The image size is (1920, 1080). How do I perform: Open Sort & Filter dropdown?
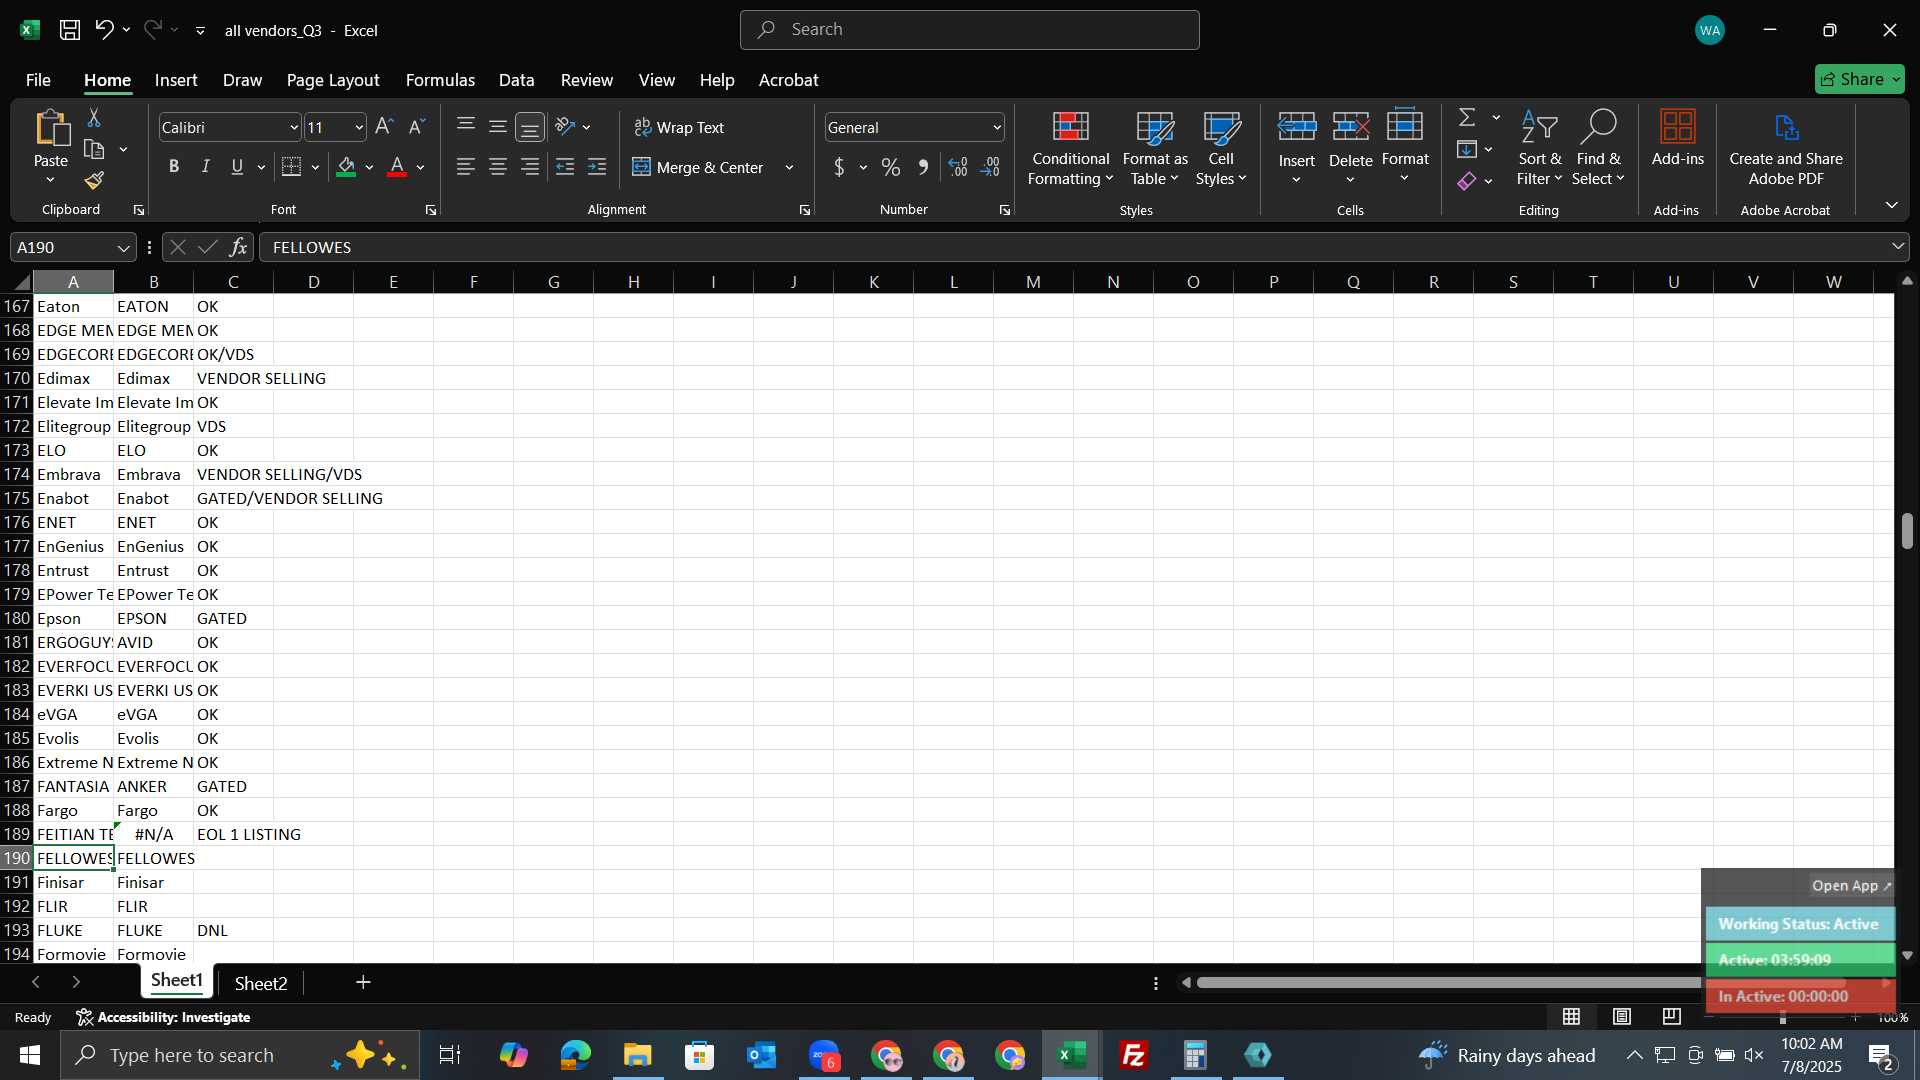(x=1539, y=148)
